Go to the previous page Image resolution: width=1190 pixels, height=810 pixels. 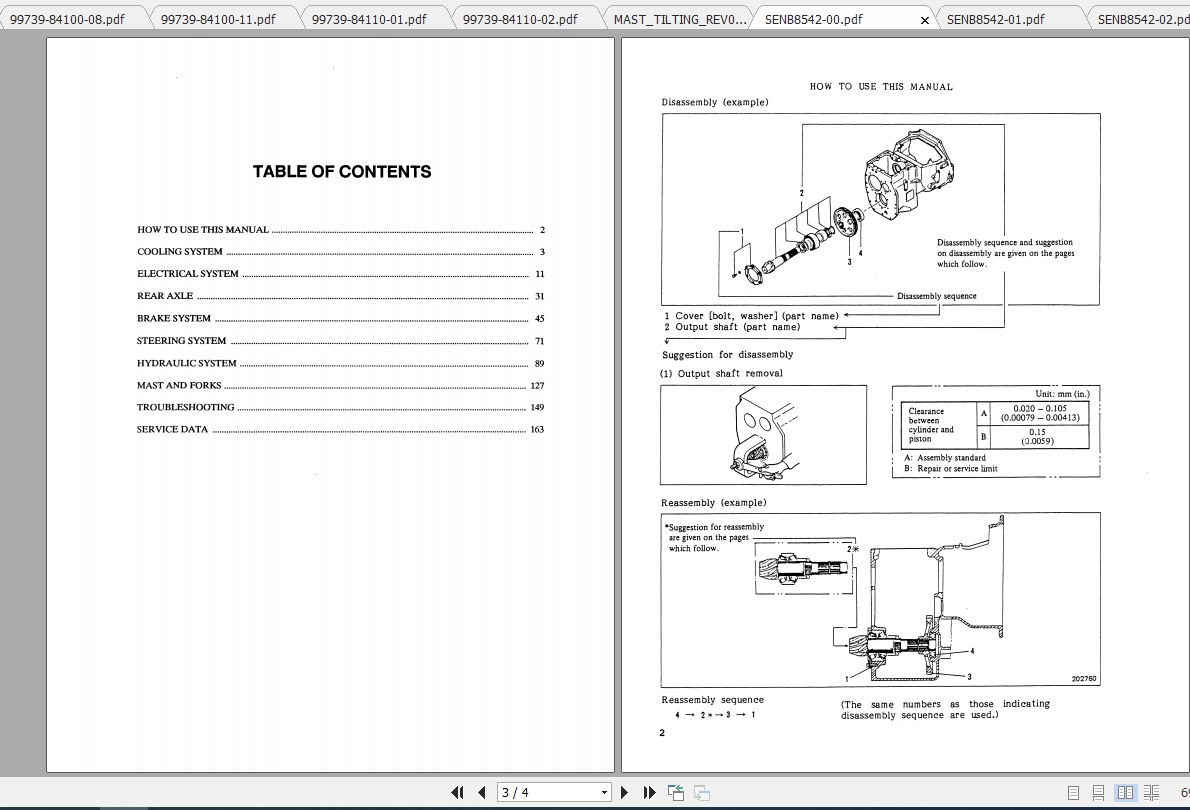[481, 792]
